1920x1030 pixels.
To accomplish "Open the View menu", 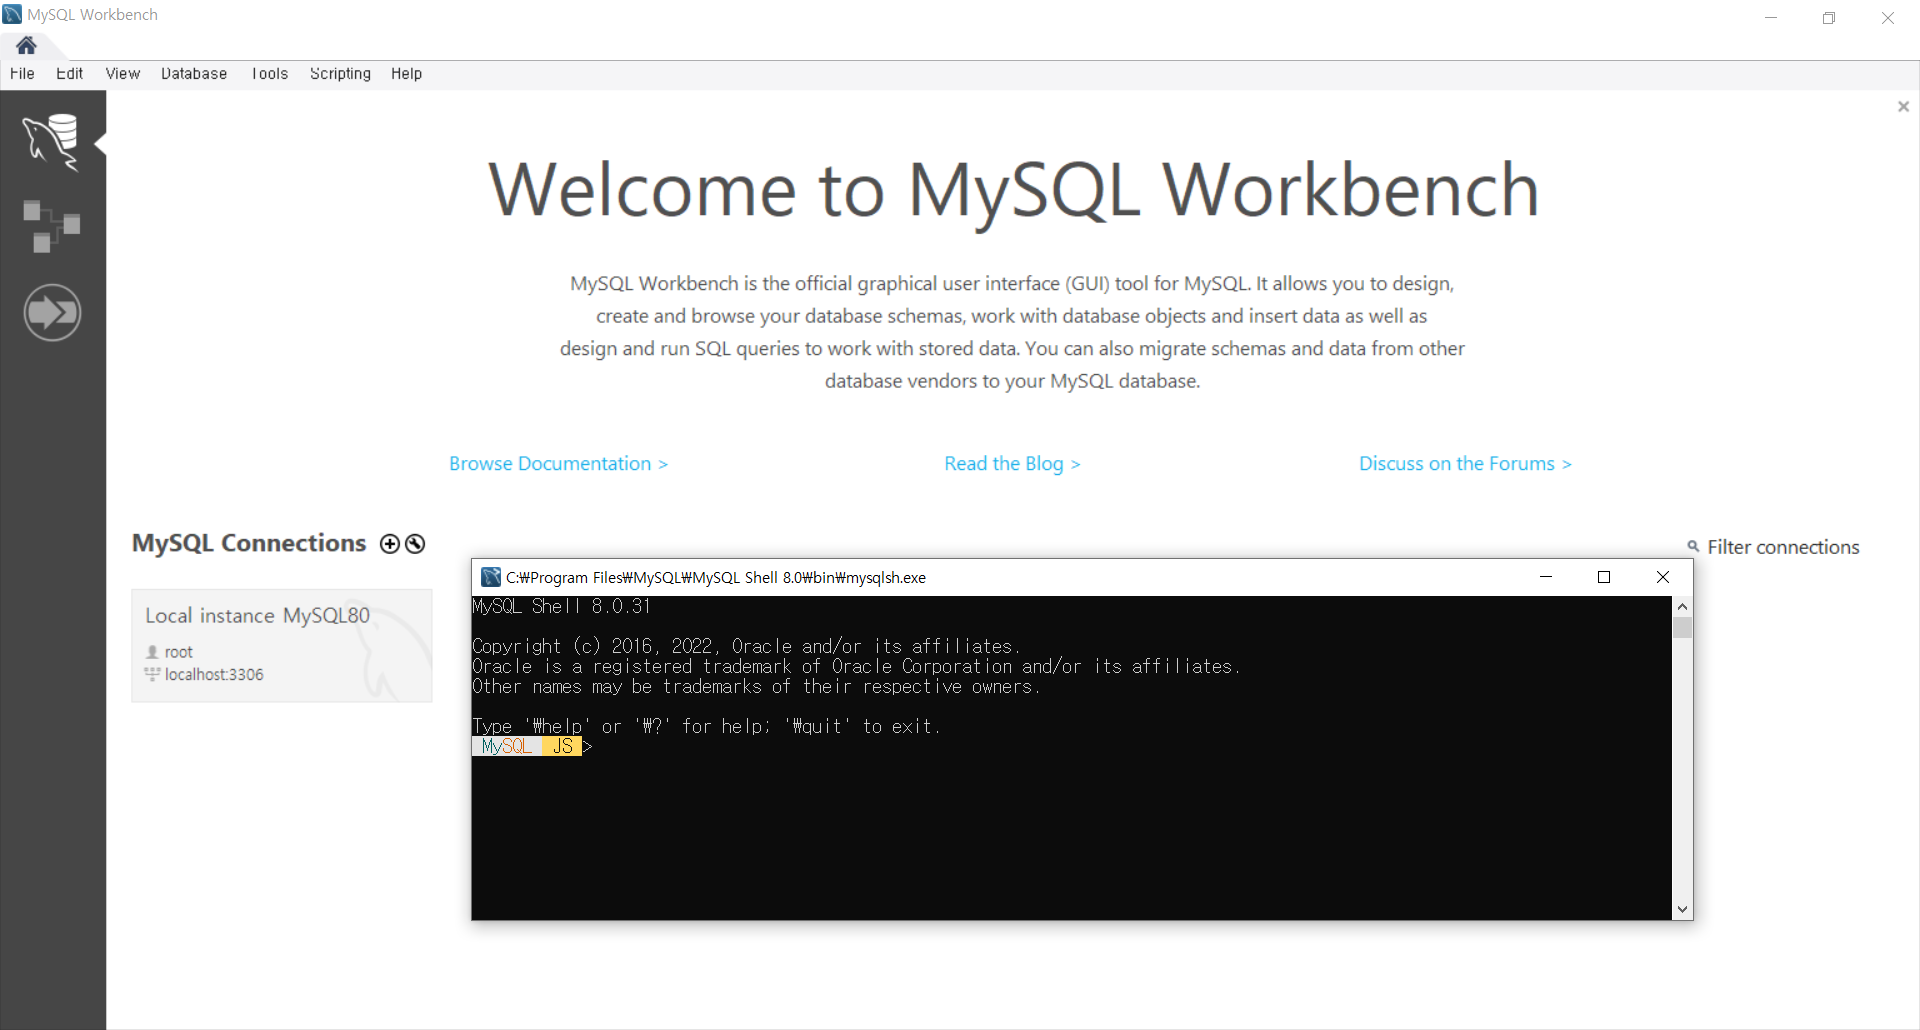I will point(123,74).
